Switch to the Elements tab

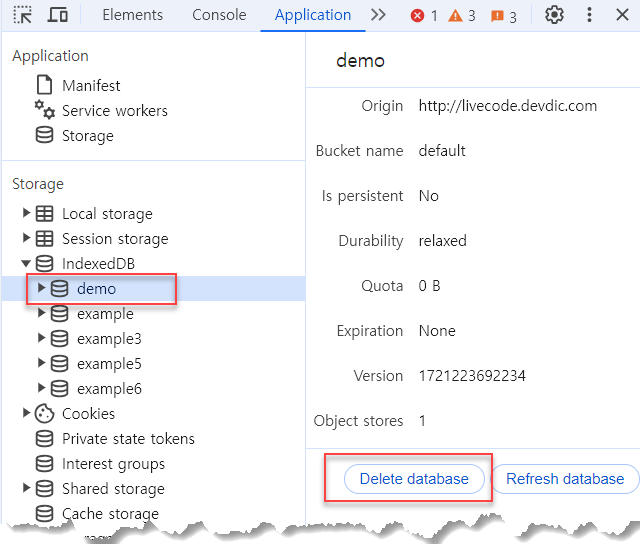[132, 15]
